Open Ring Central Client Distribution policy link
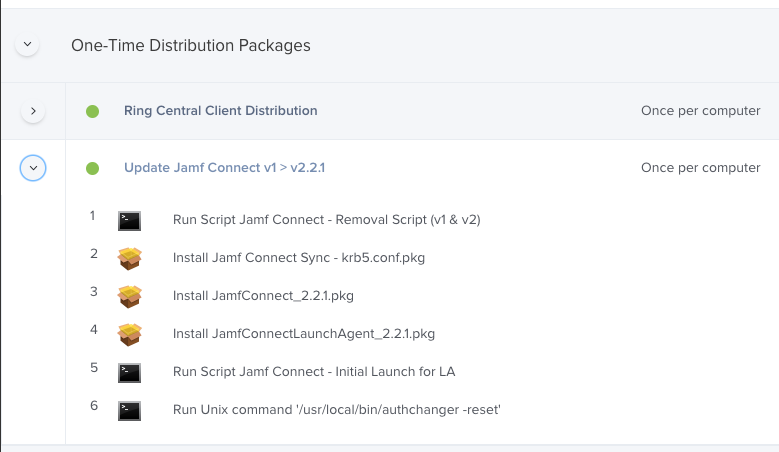The width and height of the screenshot is (779, 452). click(221, 110)
